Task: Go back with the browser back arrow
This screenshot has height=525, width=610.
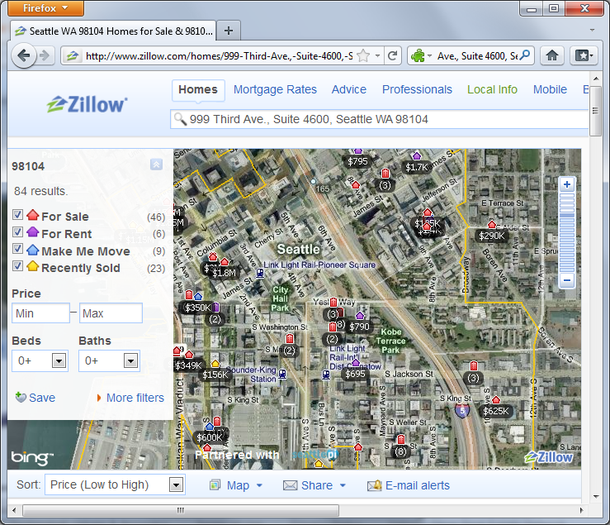Action: [24, 56]
